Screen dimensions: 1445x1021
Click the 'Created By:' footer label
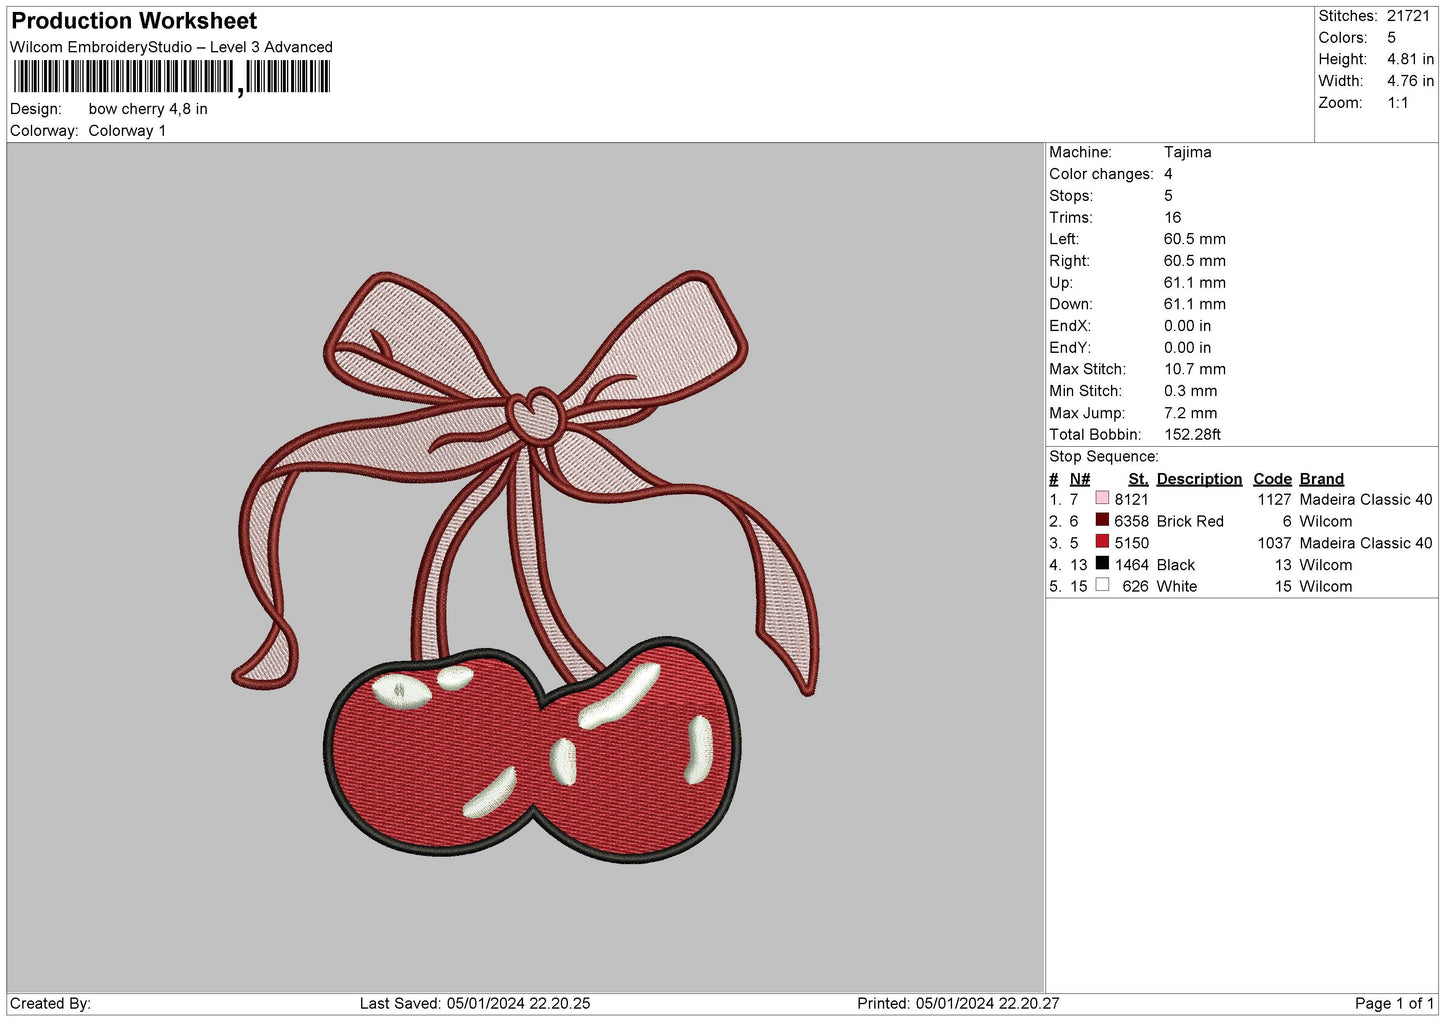(x=50, y=1004)
